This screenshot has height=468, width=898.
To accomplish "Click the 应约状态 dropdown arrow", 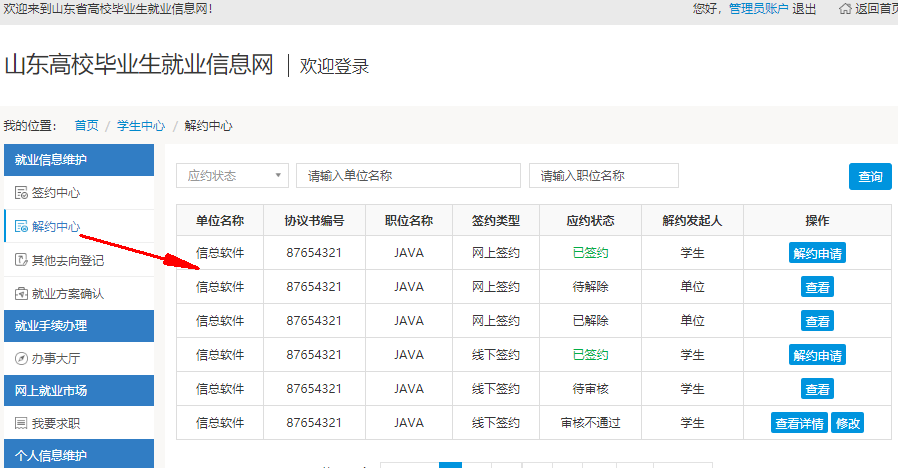I will pyautogui.click(x=277, y=176).
